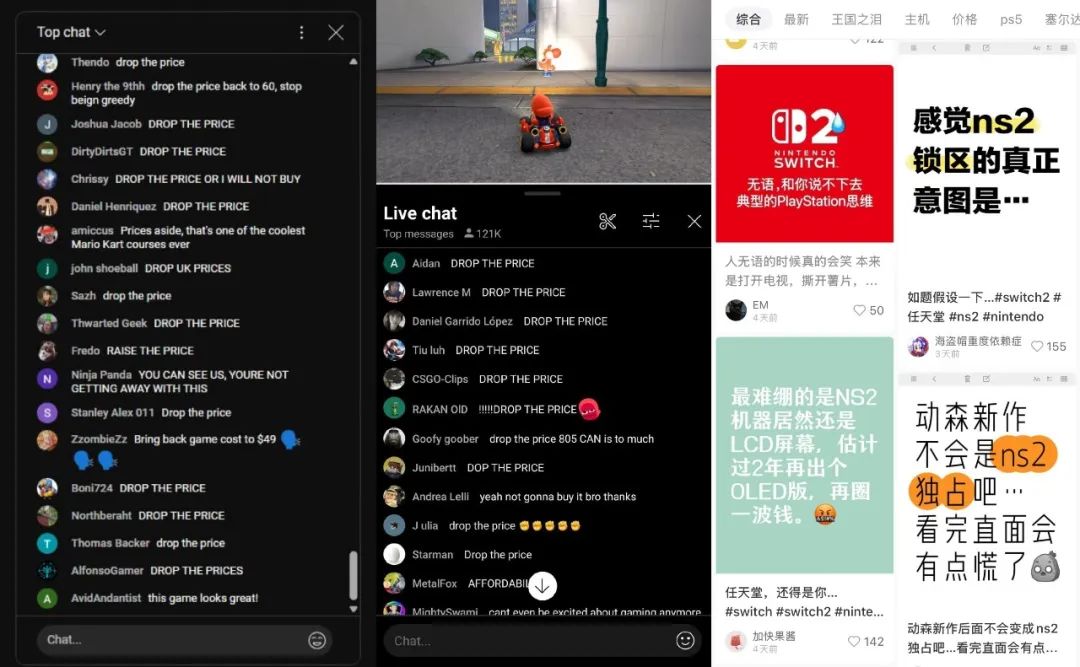Switch to the 主机 tab

pos(917,20)
